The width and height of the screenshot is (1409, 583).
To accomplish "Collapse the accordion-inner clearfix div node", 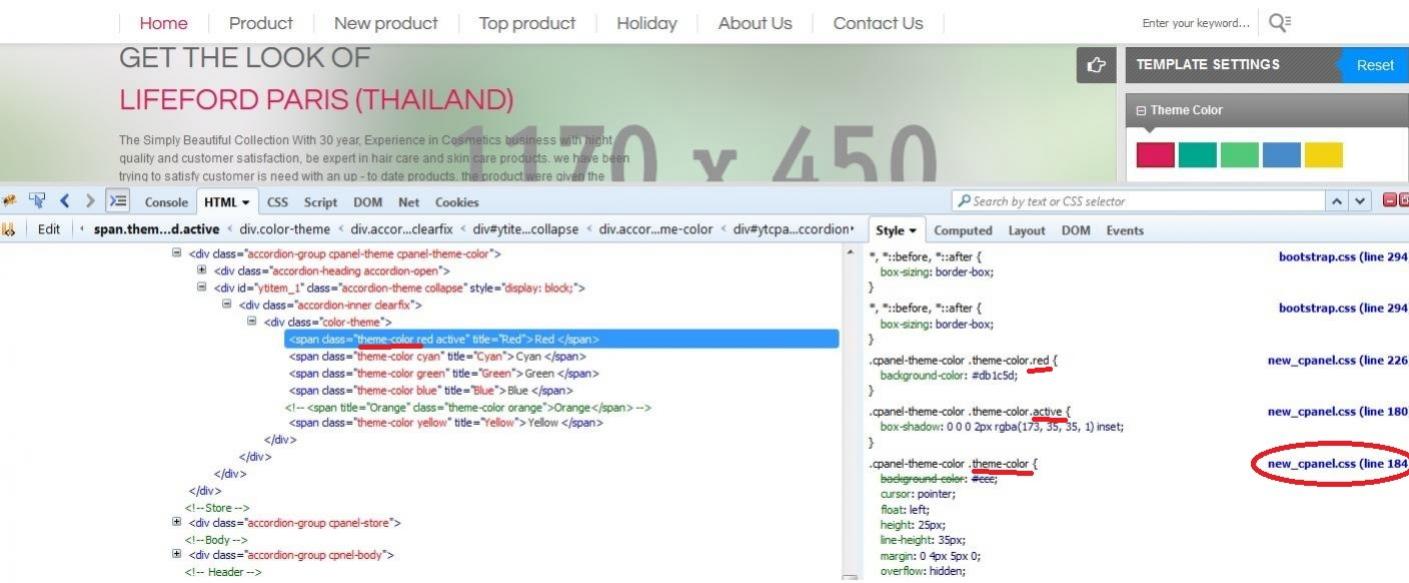I will coord(227,305).
